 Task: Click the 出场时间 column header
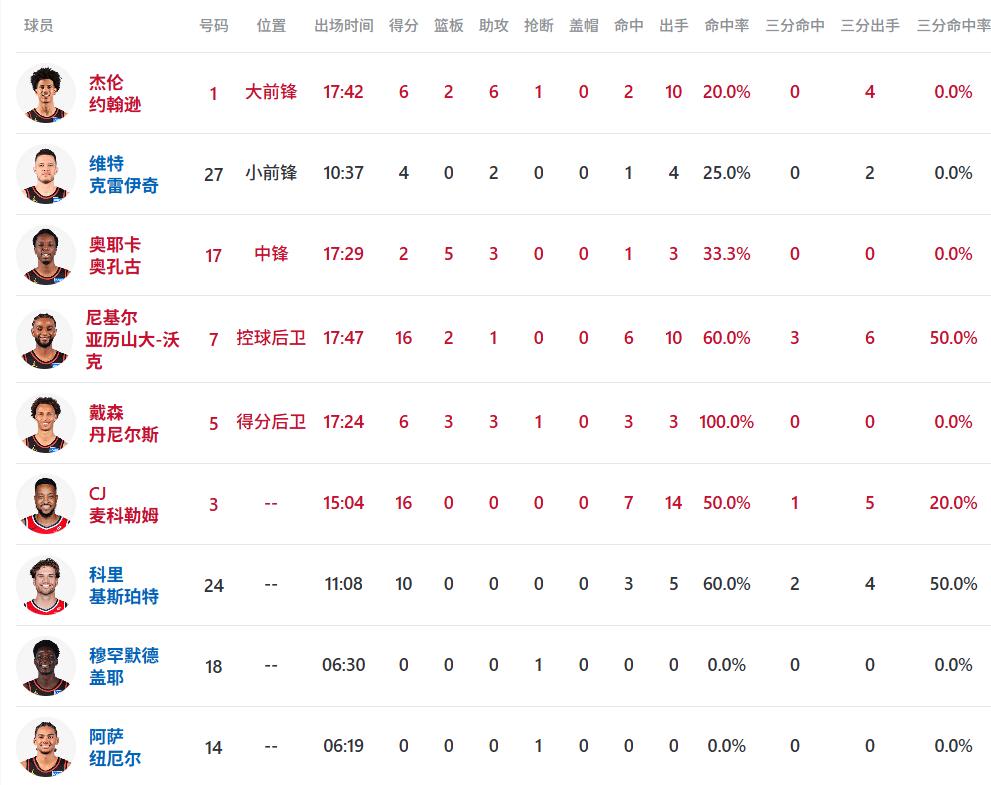tap(343, 25)
